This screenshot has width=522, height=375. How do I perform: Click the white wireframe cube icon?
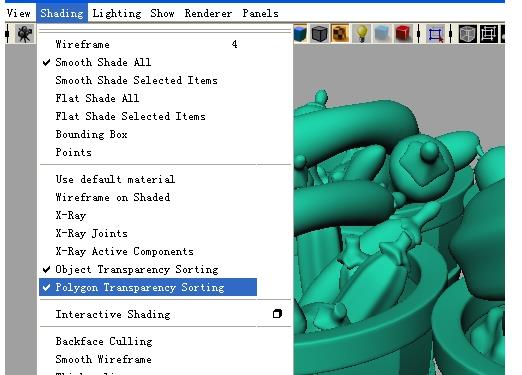pos(468,34)
